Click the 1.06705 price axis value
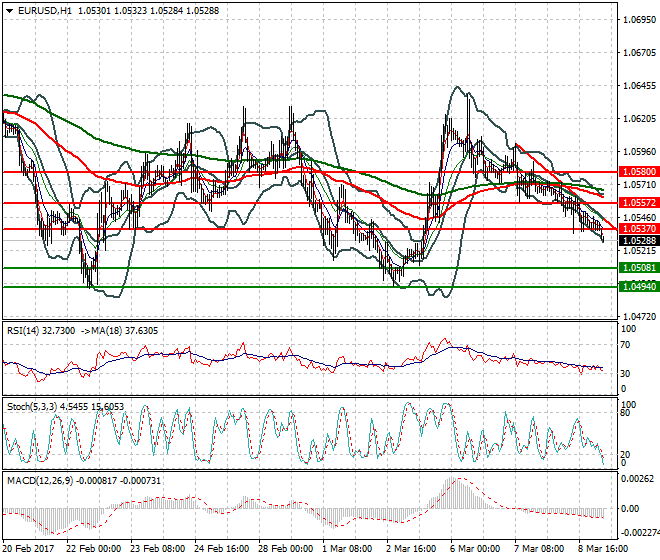The width and height of the screenshot is (660, 560). pyautogui.click(x=639, y=53)
